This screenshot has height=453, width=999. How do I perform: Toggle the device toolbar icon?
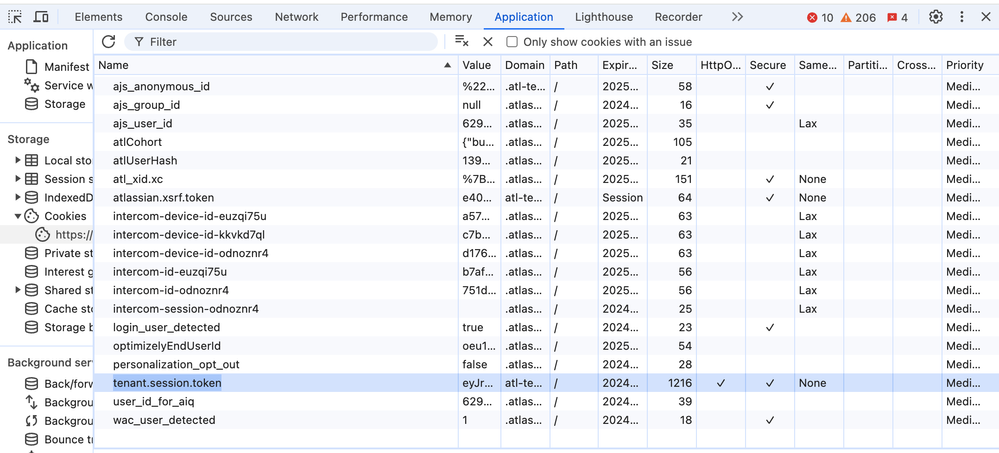(x=41, y=17)
